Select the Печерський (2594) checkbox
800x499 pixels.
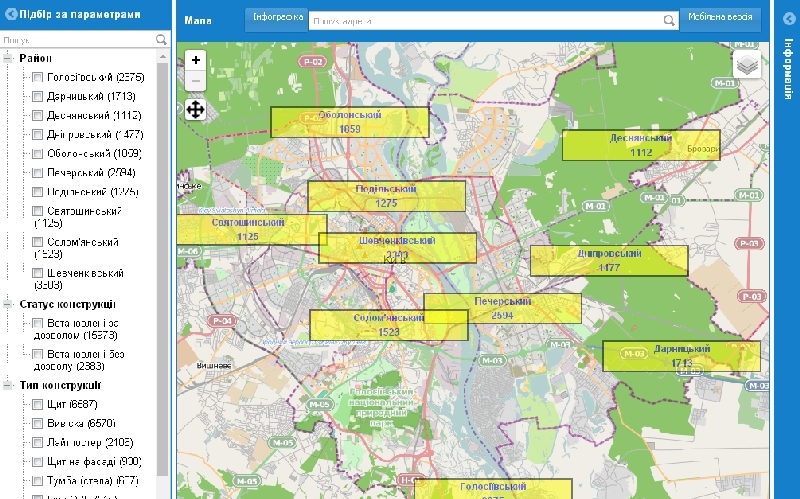(37, 173)
